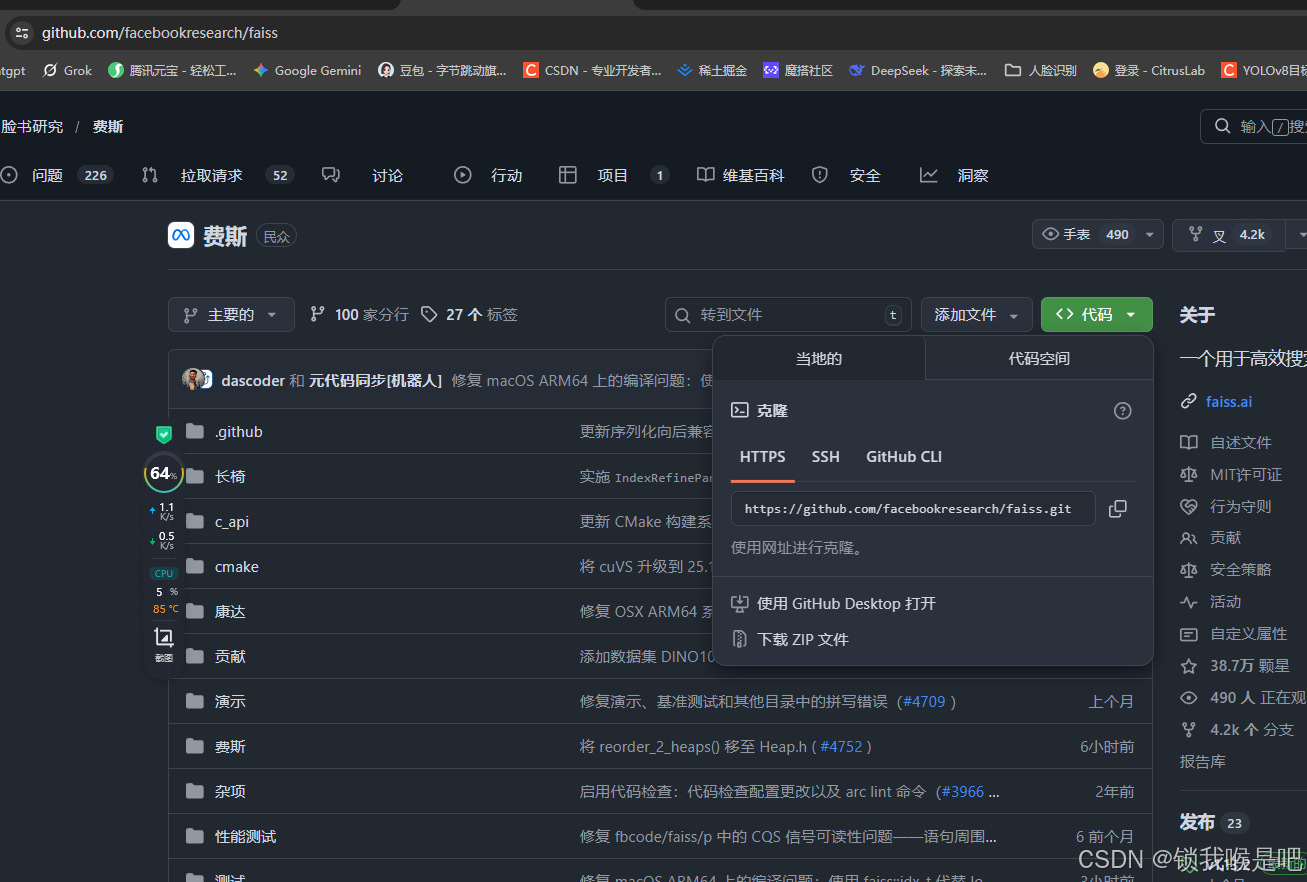Click the 64% memory ring indicator
The height and width of the screenshot is (882, 1307).
(x=163, y=474)
